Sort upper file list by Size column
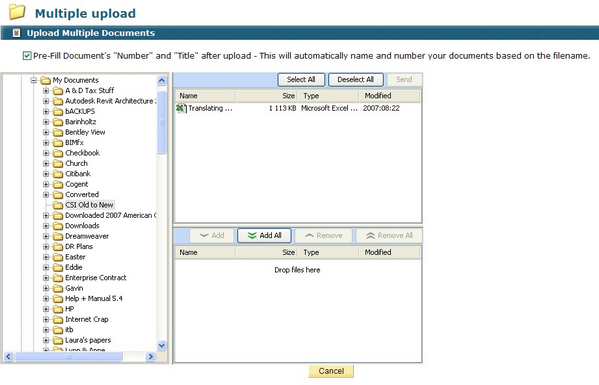The image size is (599, 385). 266,96
